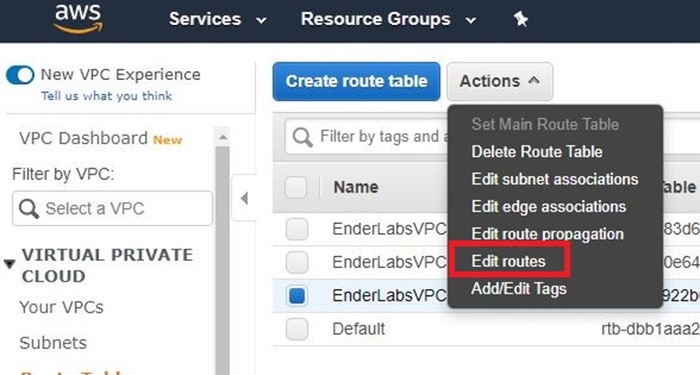Viewport: 700px width, 375px height.
Task: Open the Resource Groups dropdown
Action: tap(388, 19)
